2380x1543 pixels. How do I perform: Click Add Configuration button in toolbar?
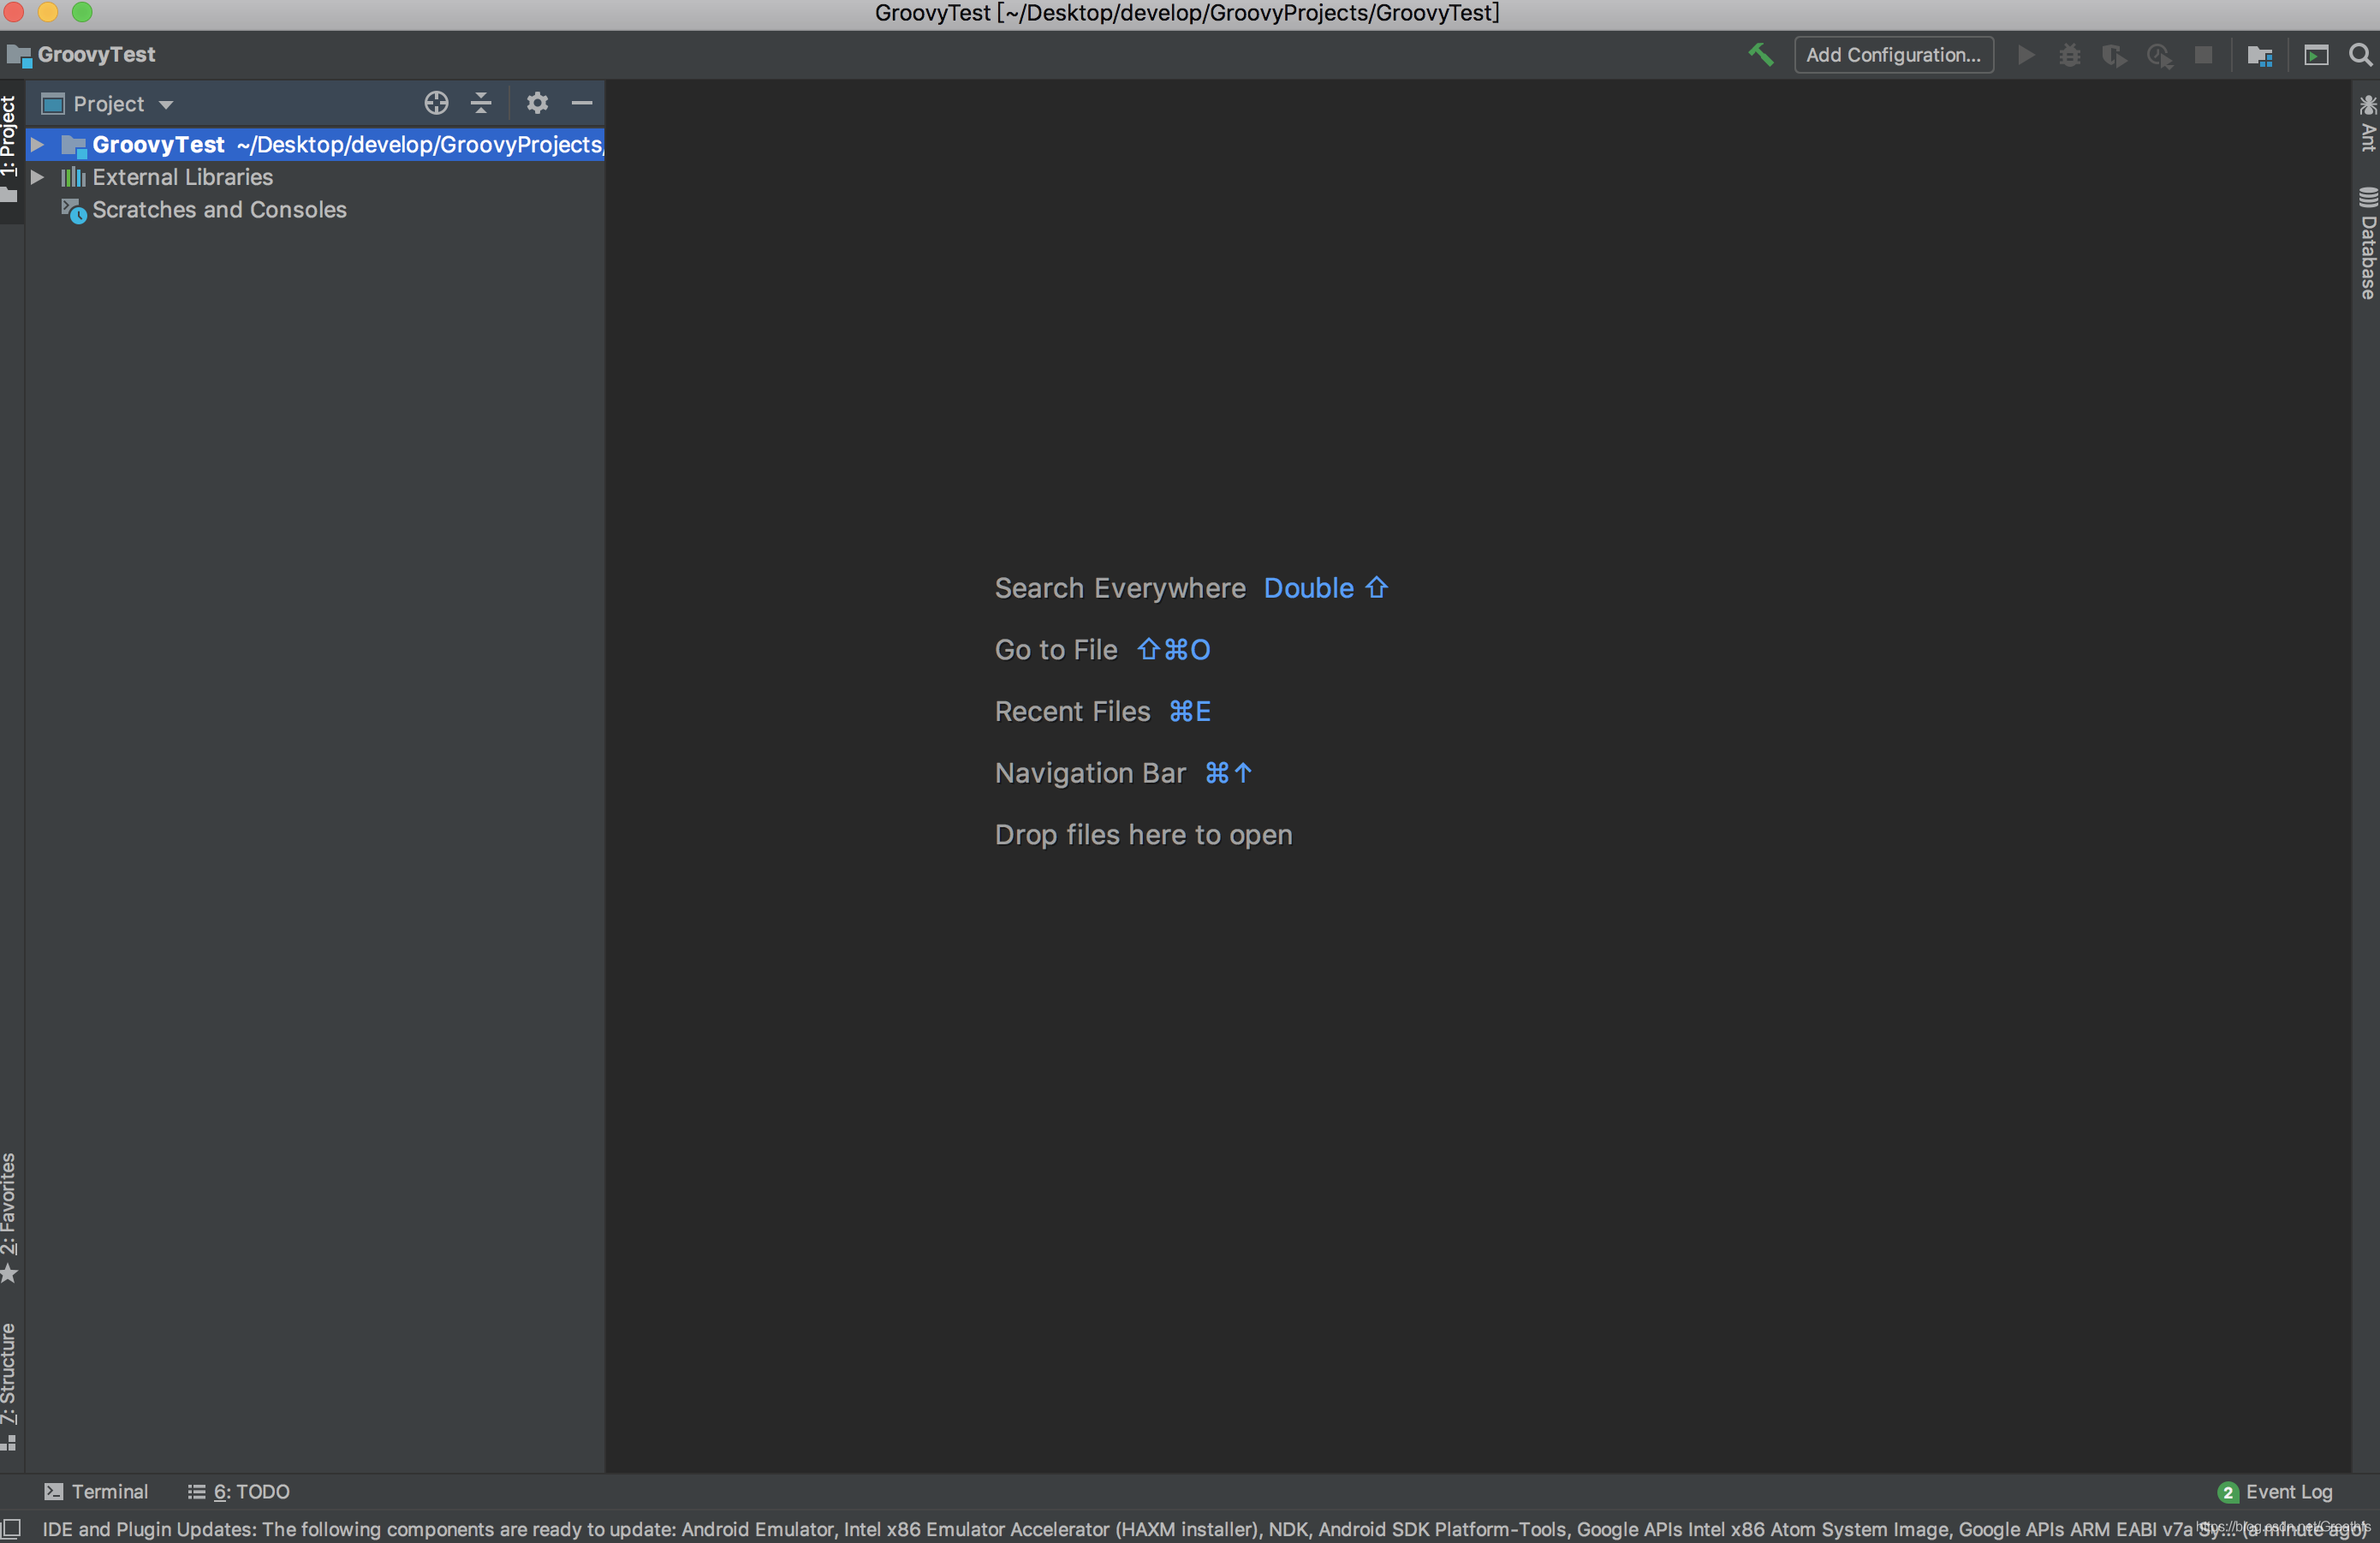(x=1893, y=56)
